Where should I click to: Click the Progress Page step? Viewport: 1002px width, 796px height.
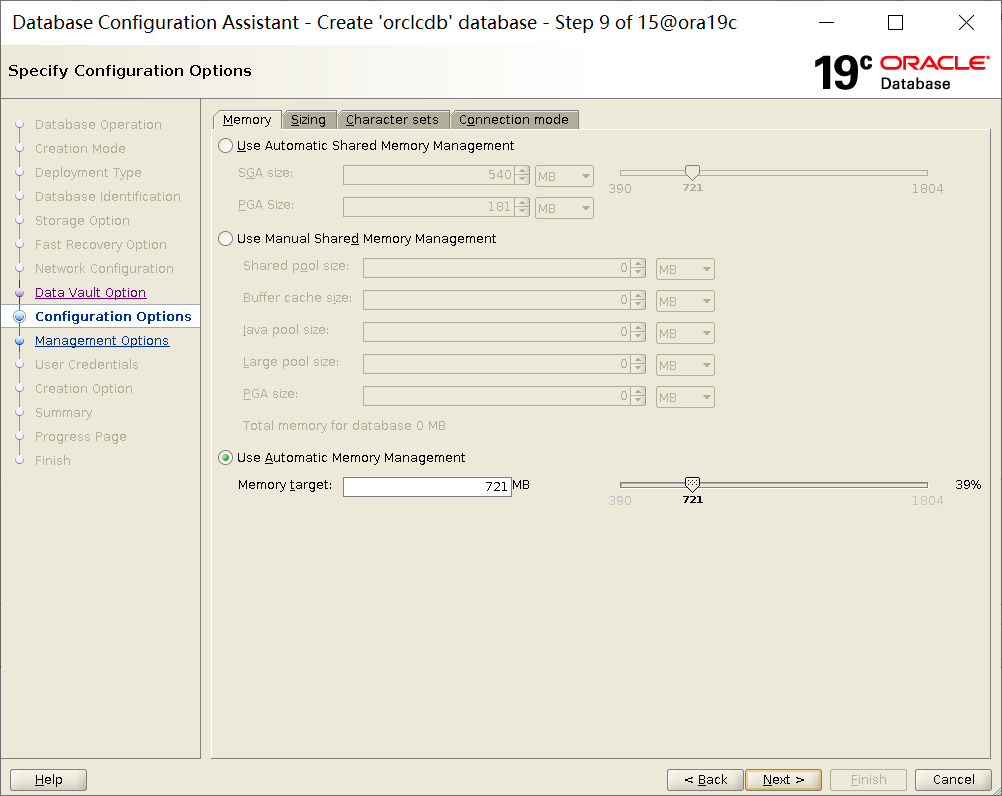pos(81,436)
